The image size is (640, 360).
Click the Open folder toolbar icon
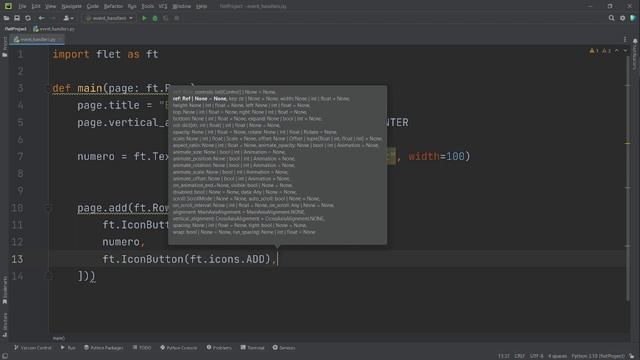(x=7, y=18)
